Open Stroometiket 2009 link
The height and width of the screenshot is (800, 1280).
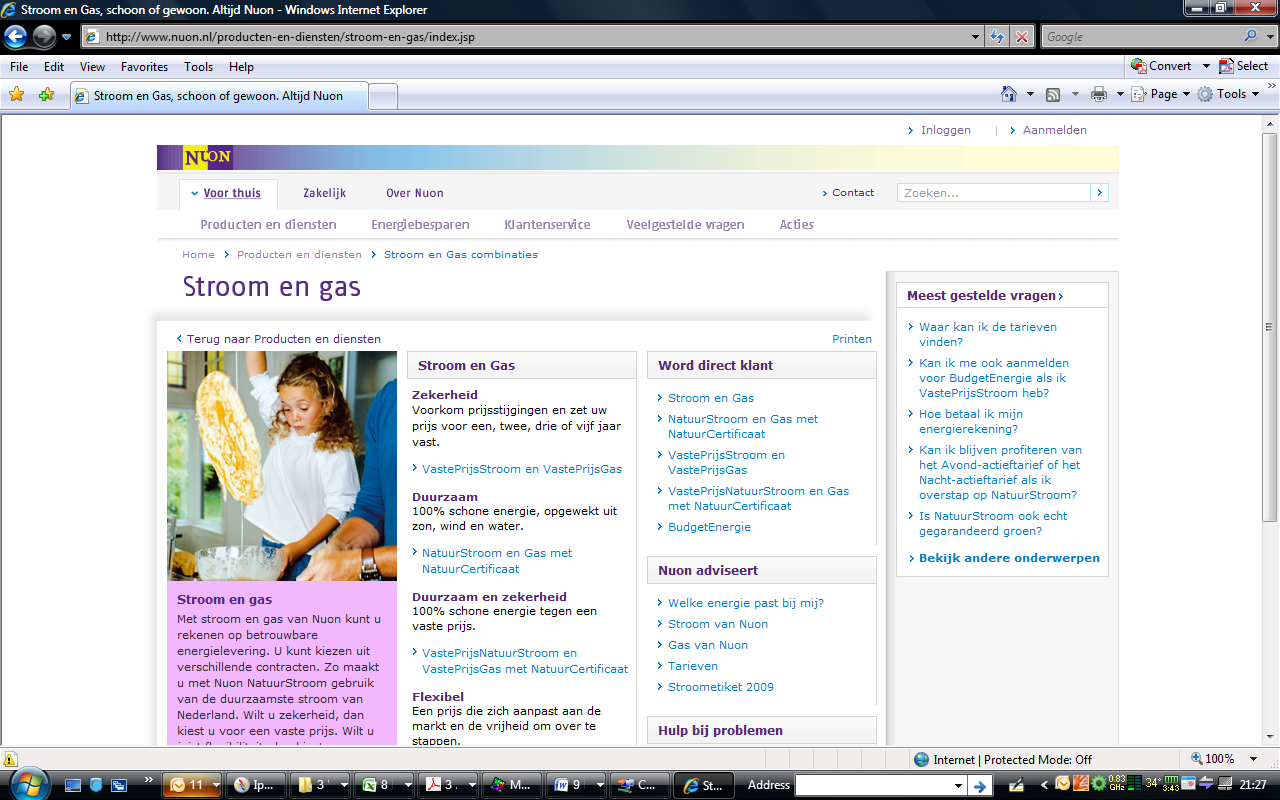(x=721, y=687)
